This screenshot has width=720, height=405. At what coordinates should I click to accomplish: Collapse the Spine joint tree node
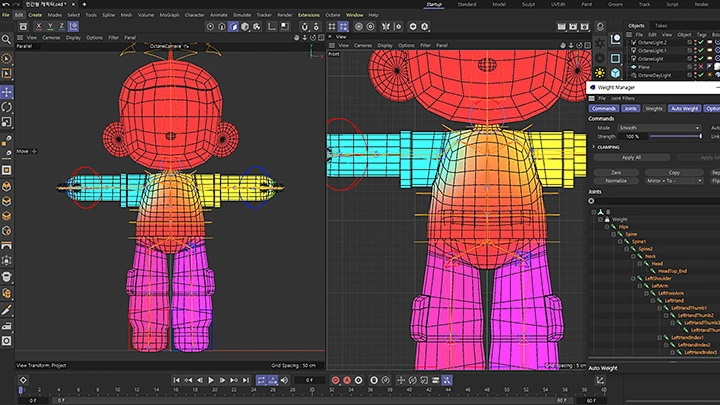613,234
